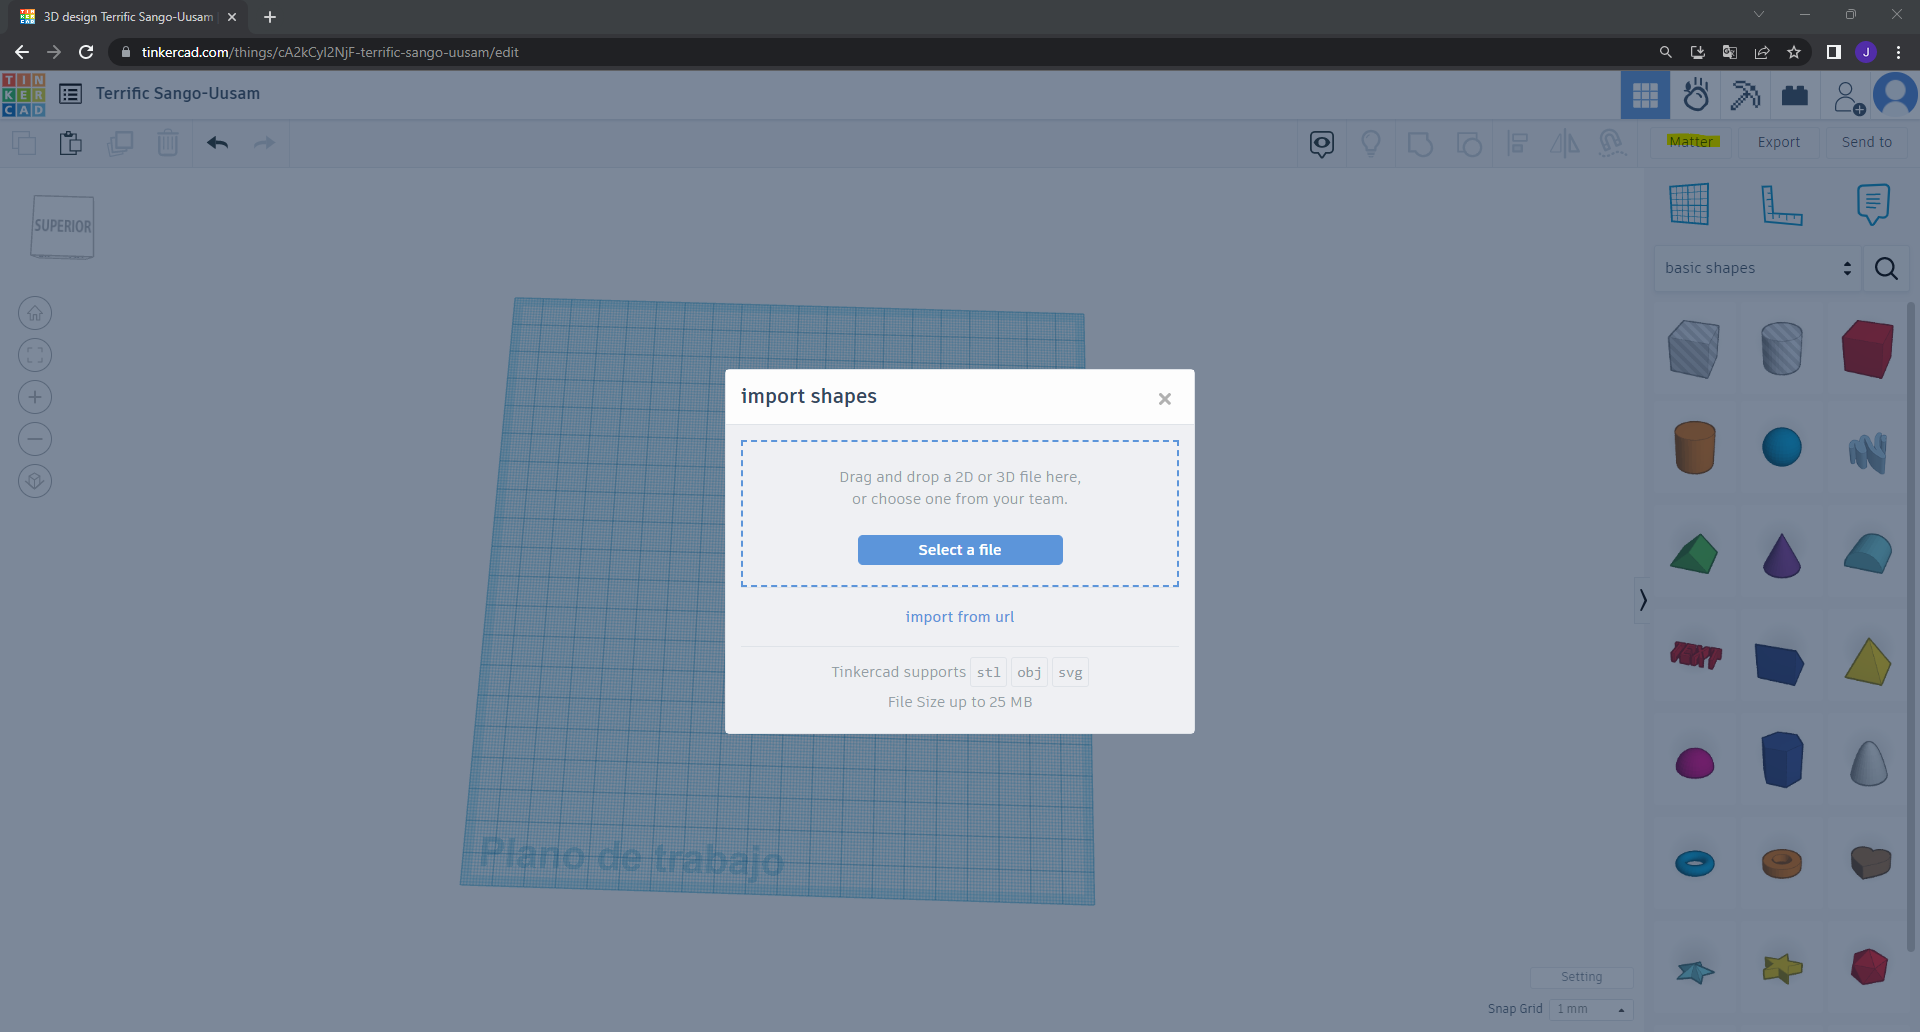This screenshot has width=1920, height=1032.
Task: Redo the last action
Action: point(264,143)
